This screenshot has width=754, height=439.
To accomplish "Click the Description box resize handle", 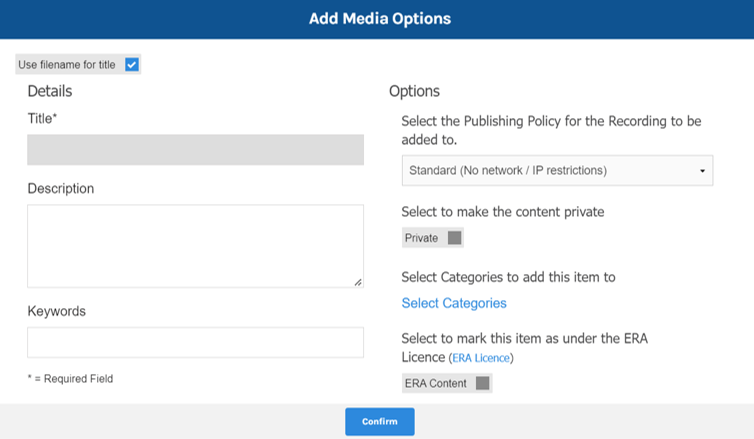I will coord(358,282).
